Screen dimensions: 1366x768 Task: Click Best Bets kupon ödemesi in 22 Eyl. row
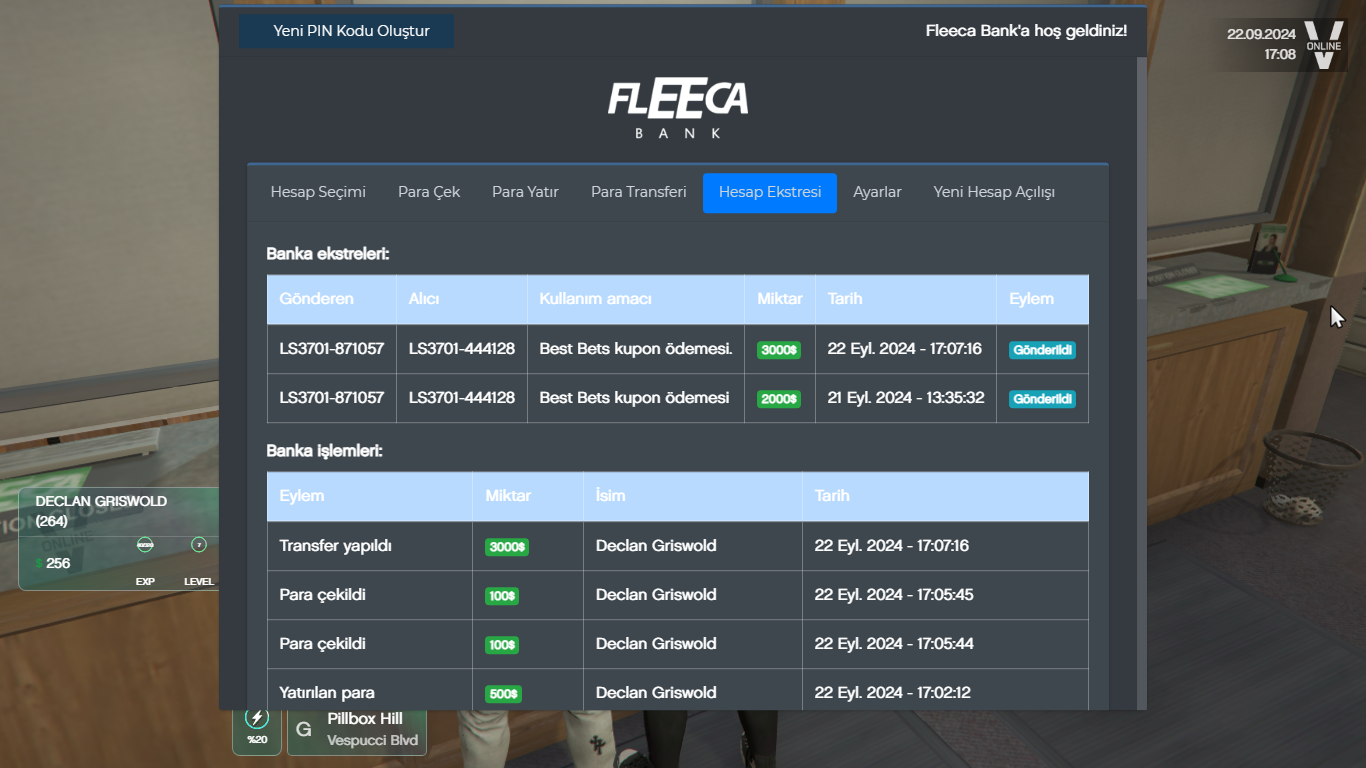point(636,349)
